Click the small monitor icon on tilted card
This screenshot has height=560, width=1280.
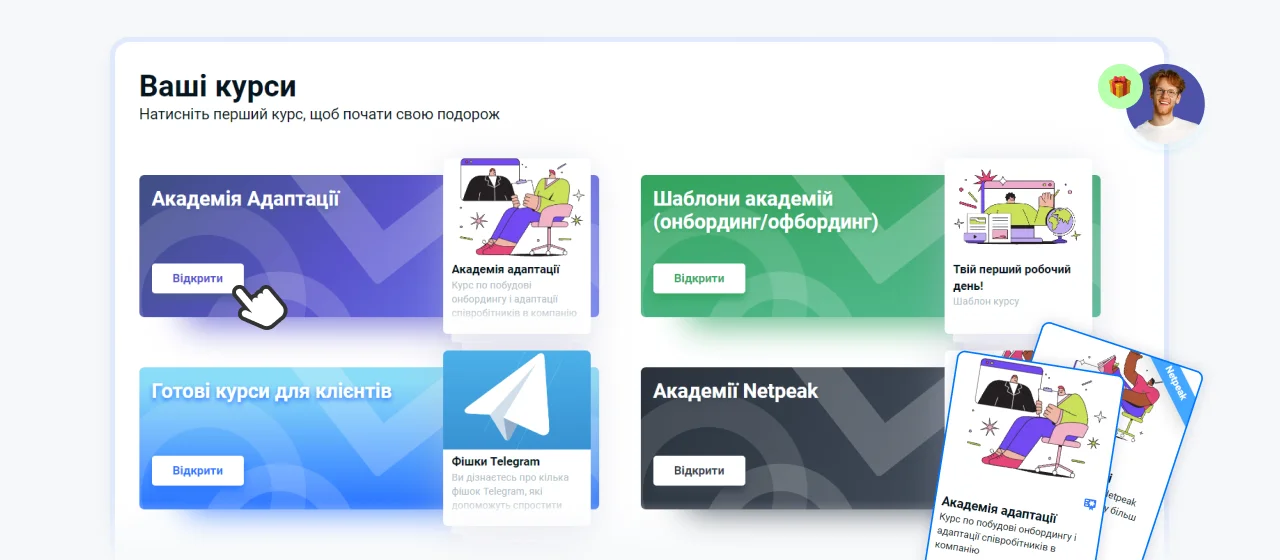click(1090, 504)
